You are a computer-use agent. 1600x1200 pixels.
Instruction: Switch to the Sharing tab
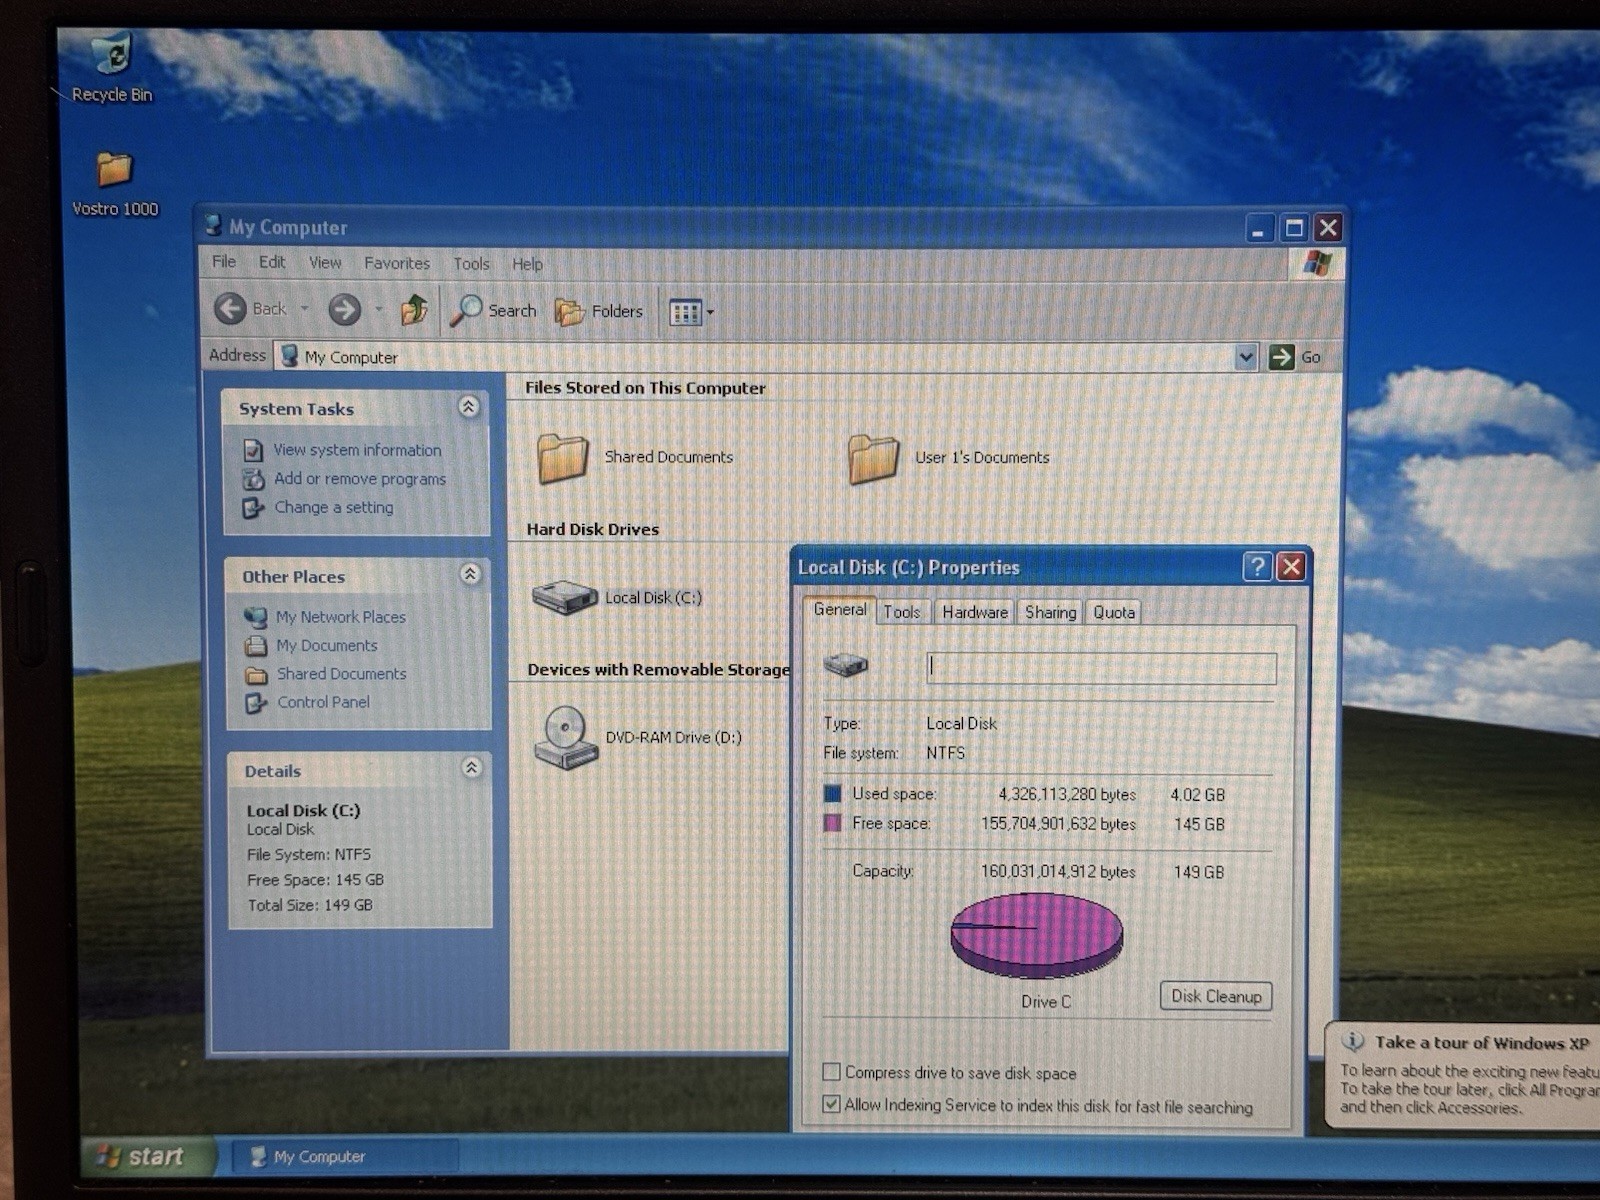click(x=1050, y=612)
